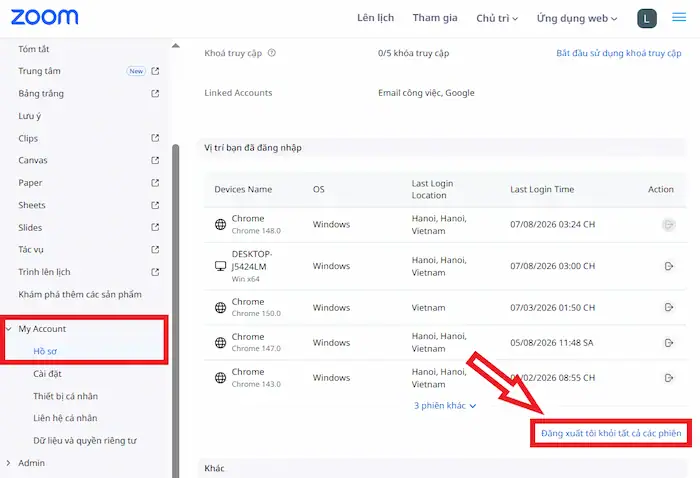Open Bảng trắng external link icon
700x478 pixels.
coord(155,93)
